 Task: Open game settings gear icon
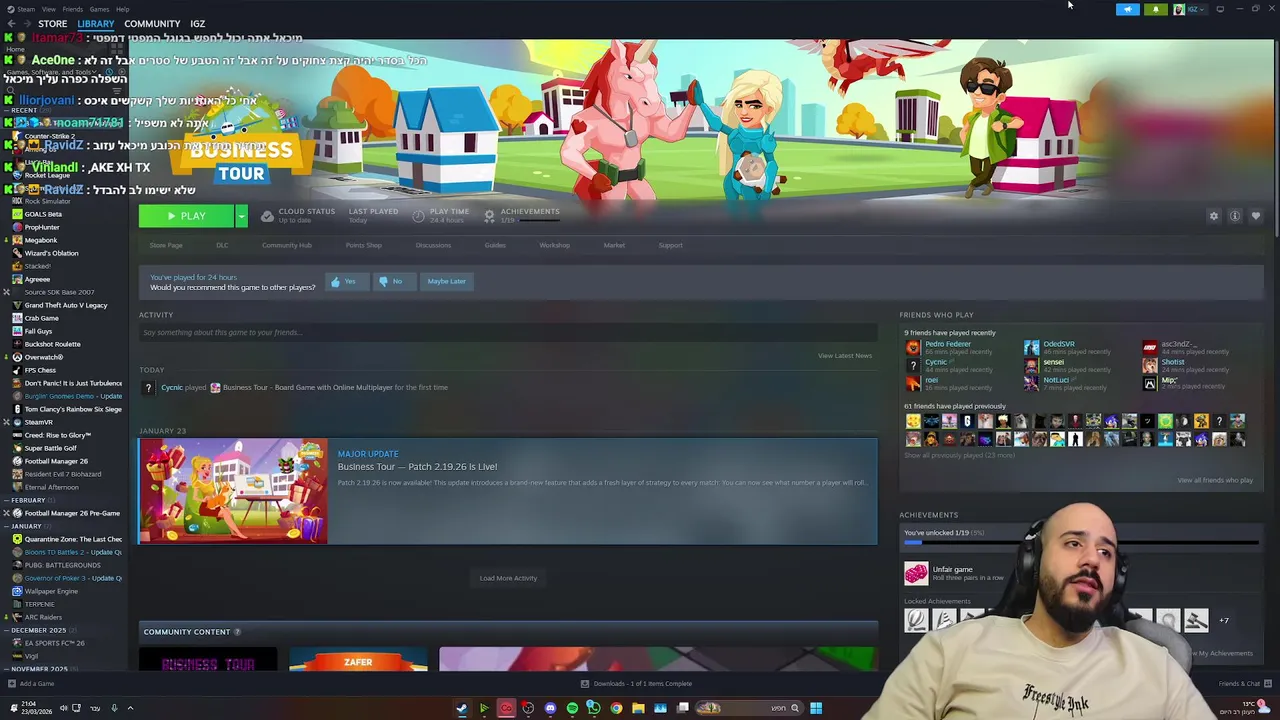click(1214, 216)
